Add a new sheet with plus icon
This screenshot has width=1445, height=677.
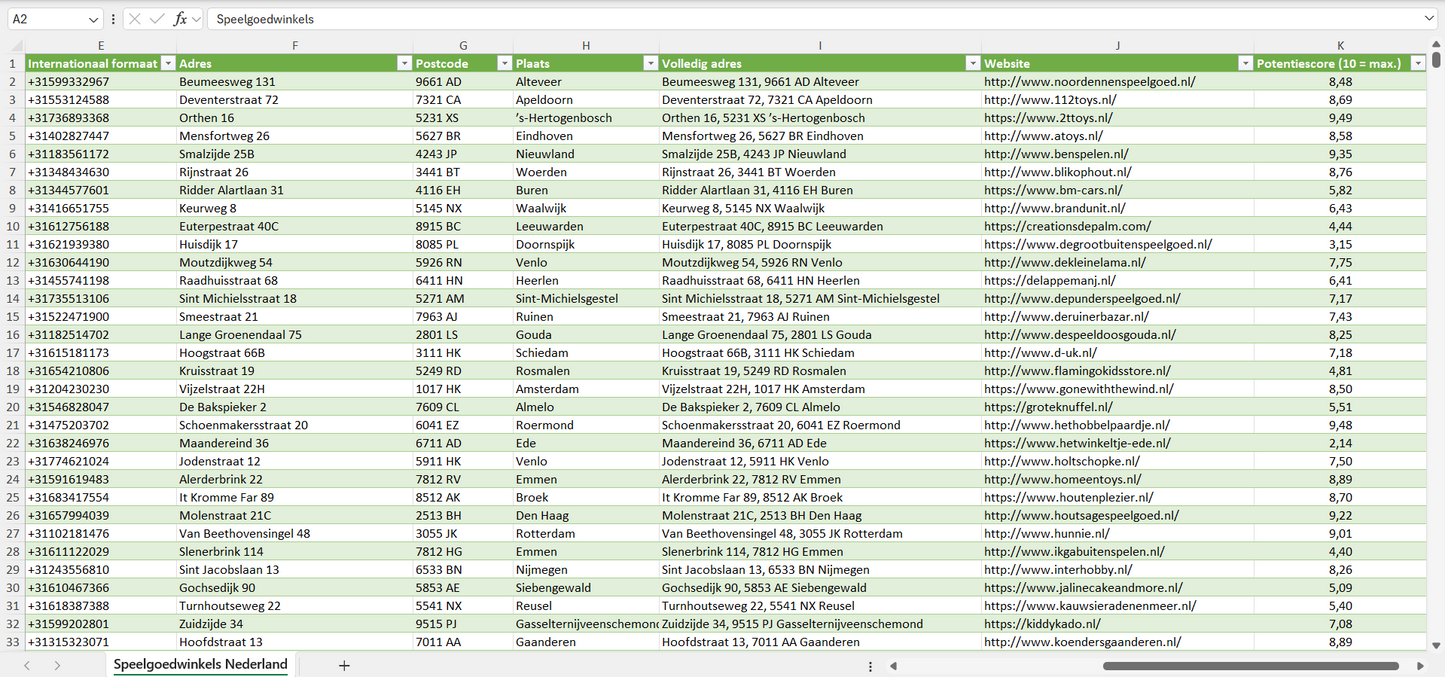tap(344, 665)
